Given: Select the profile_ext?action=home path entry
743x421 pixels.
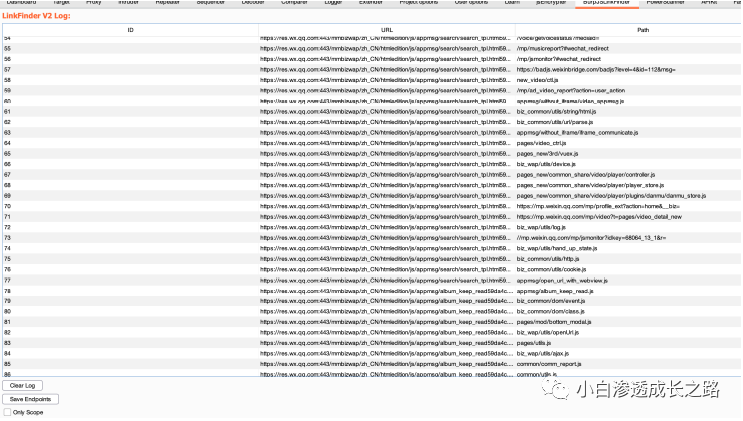Looking at the screenshot, I should click(x=598, y=206).
